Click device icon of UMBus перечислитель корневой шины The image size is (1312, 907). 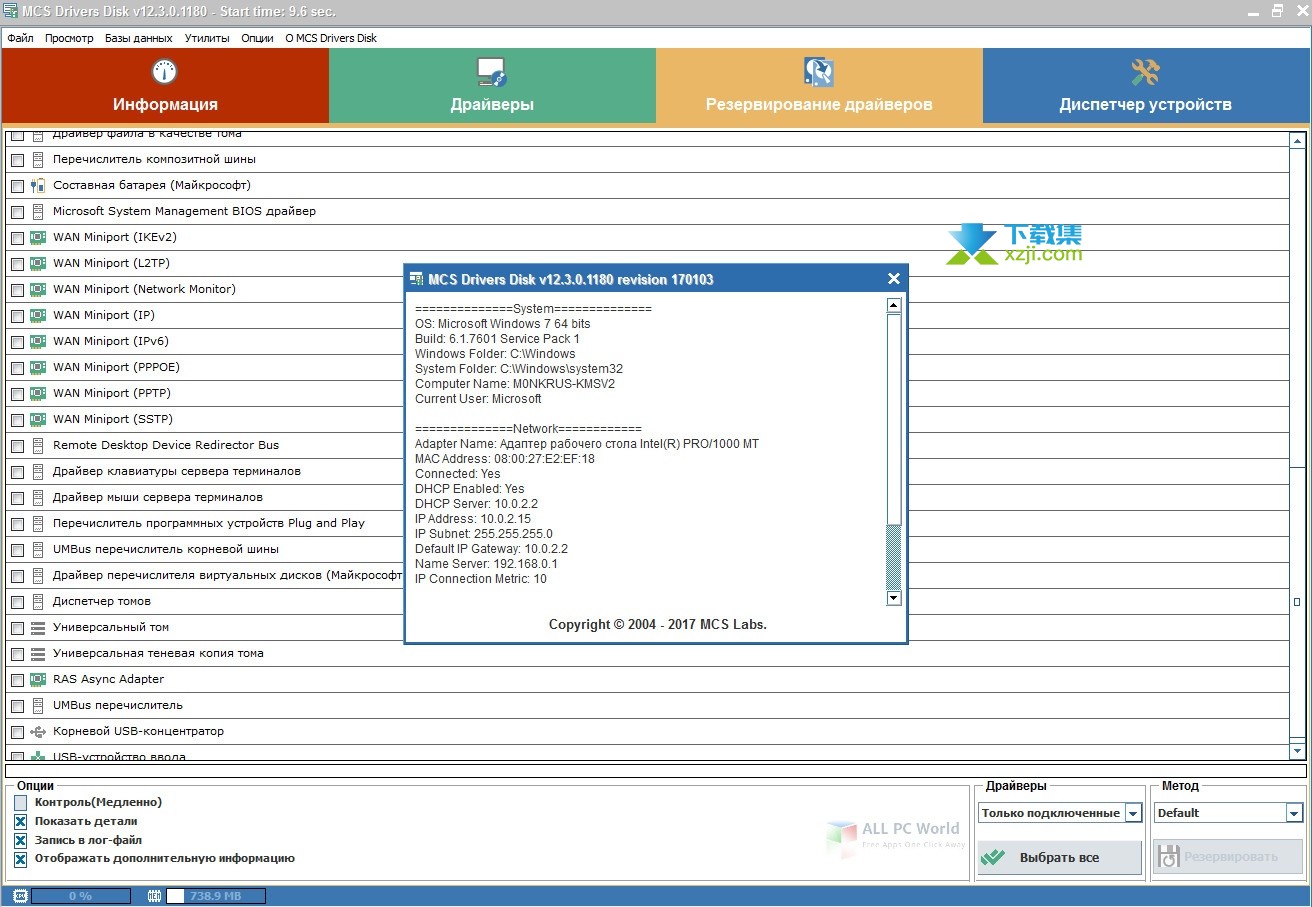pyautogui.click(x=38, y=549)
